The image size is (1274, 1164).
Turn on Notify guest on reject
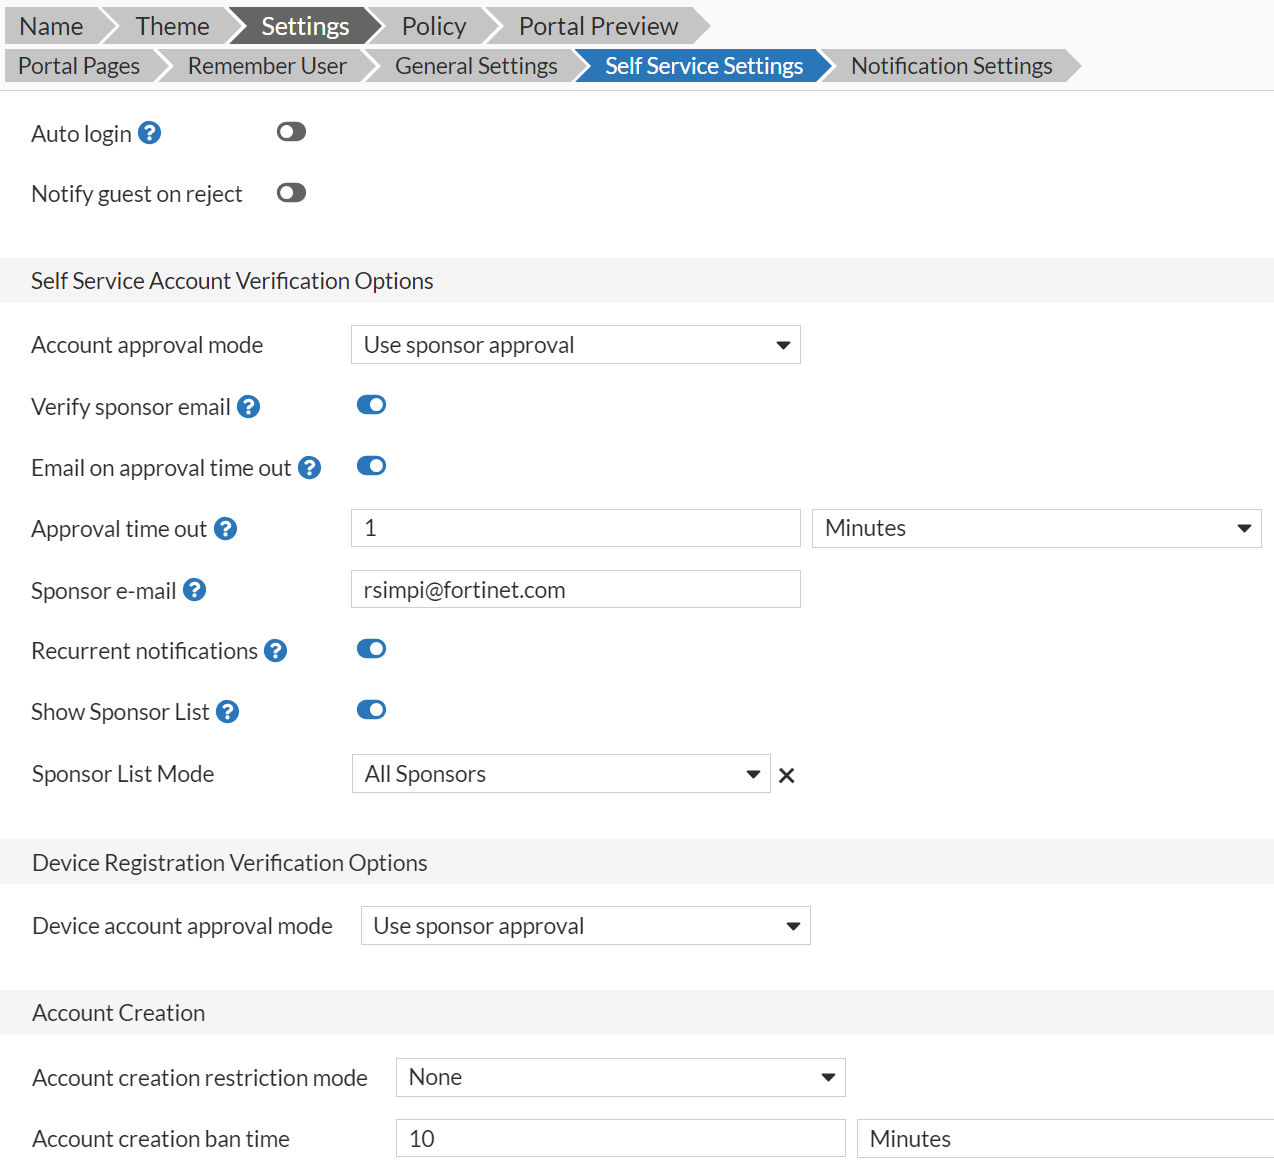click(x=291, y=192)
